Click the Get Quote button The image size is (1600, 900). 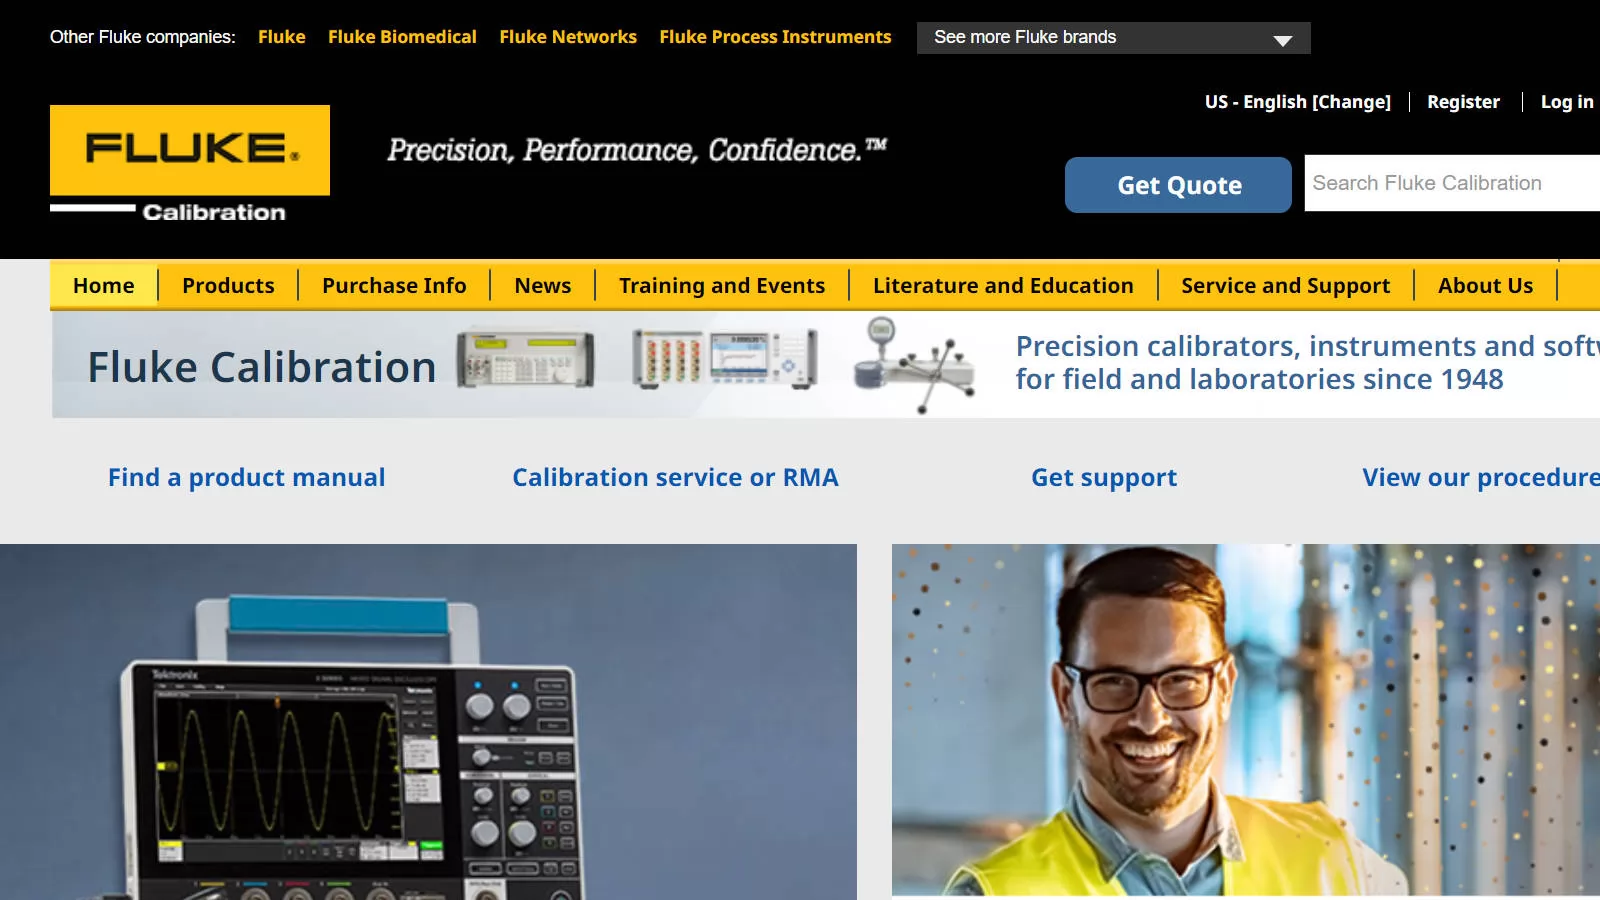pyautogui.click(x=1178, y=185)
